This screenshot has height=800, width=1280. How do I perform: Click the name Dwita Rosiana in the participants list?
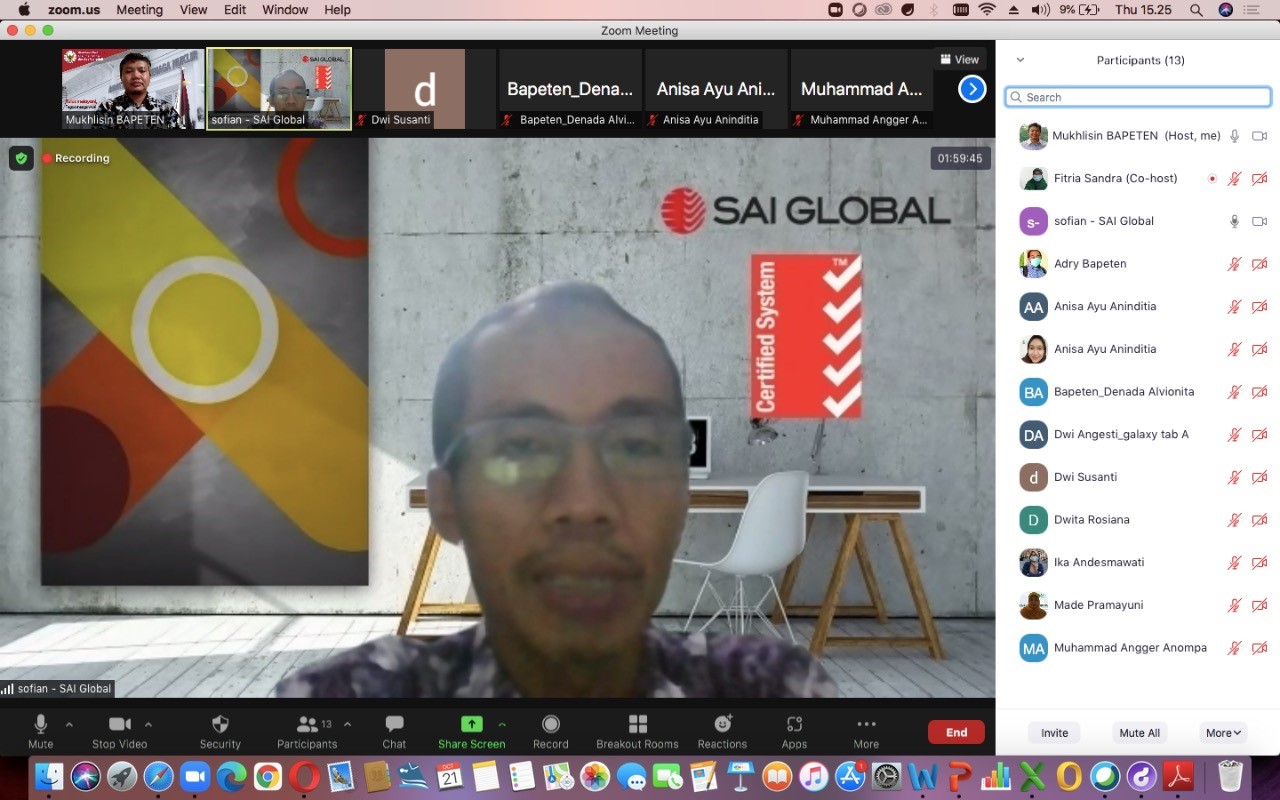(1092, 520)
